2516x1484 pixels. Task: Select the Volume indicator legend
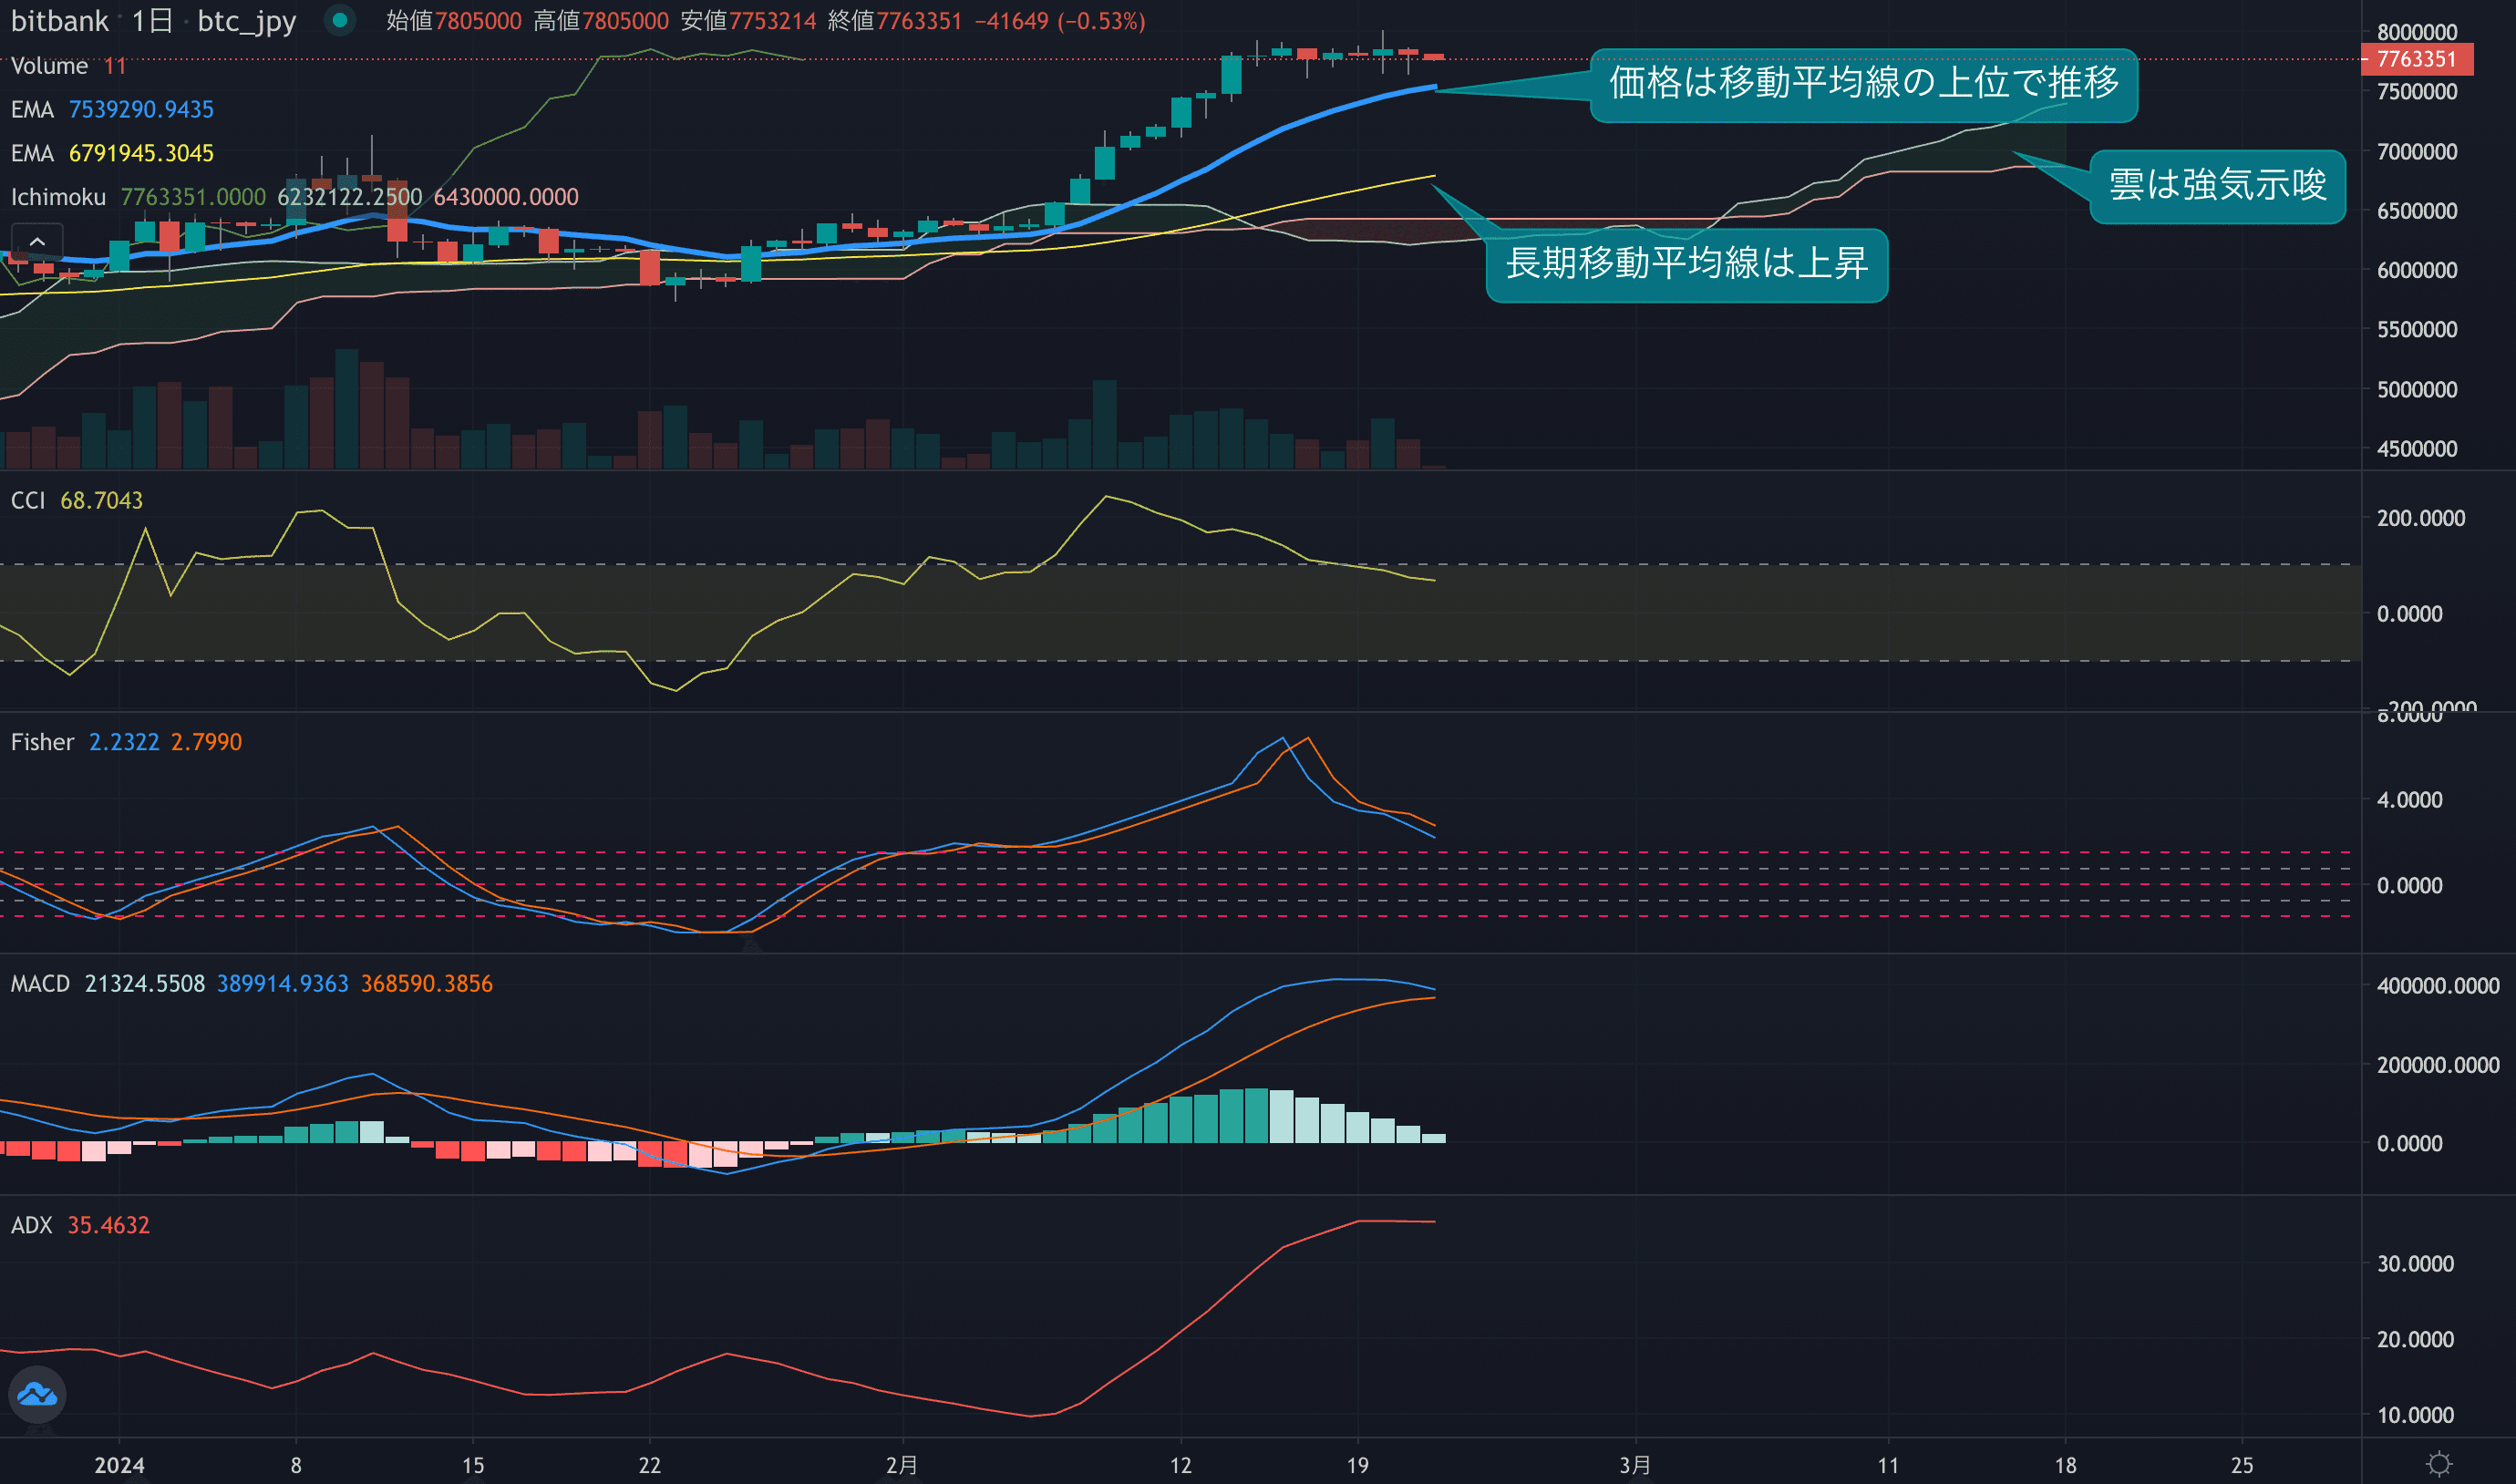pos(49,66)
